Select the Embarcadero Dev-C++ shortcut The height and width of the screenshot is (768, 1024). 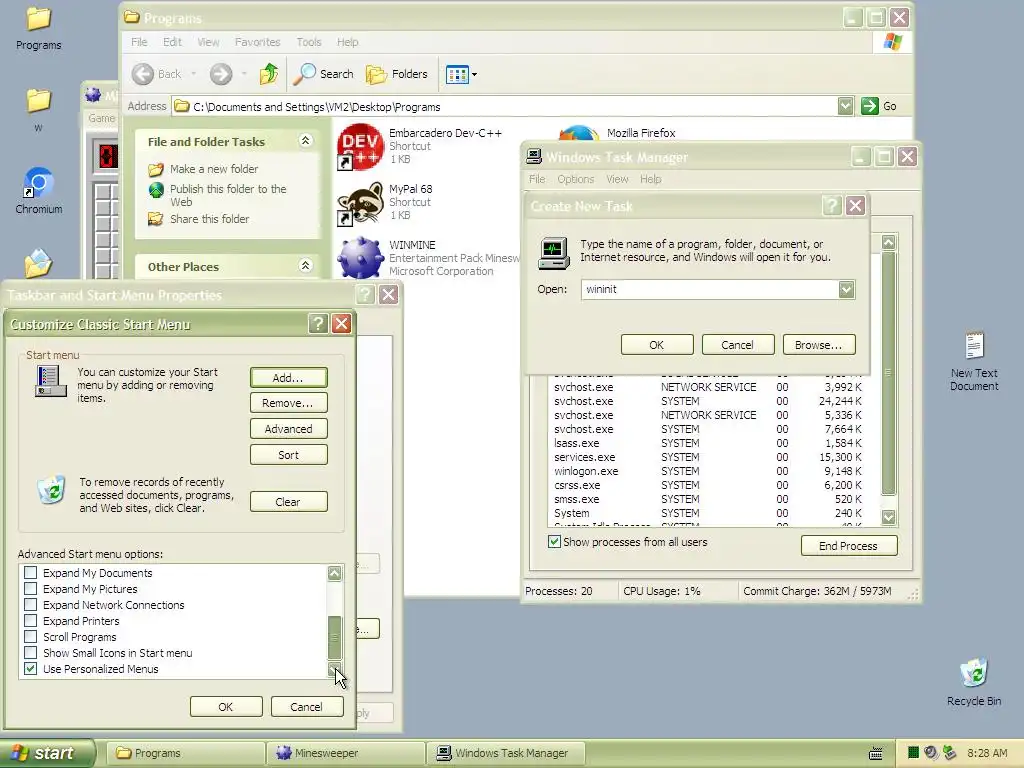[359, 146]
